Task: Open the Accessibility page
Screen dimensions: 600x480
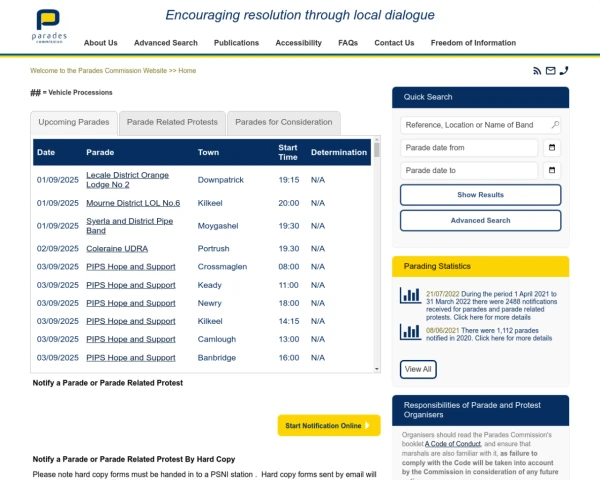Action: tap(298, 43)
